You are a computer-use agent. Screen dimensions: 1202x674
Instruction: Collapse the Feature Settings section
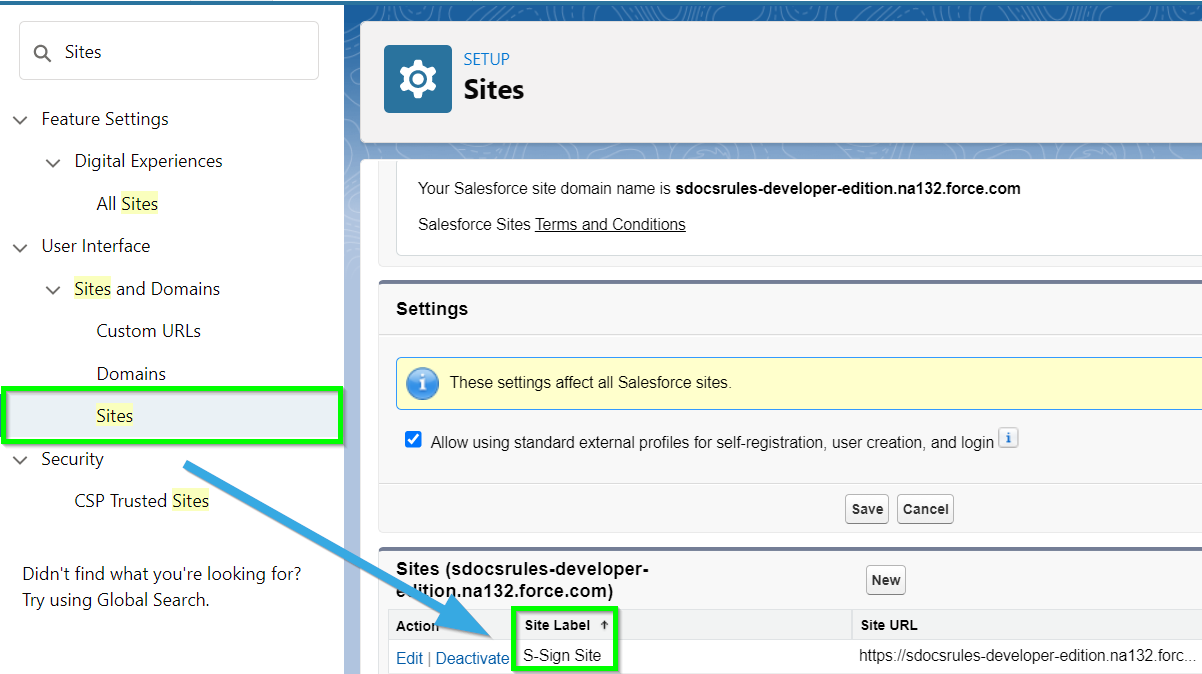point(19,120)
